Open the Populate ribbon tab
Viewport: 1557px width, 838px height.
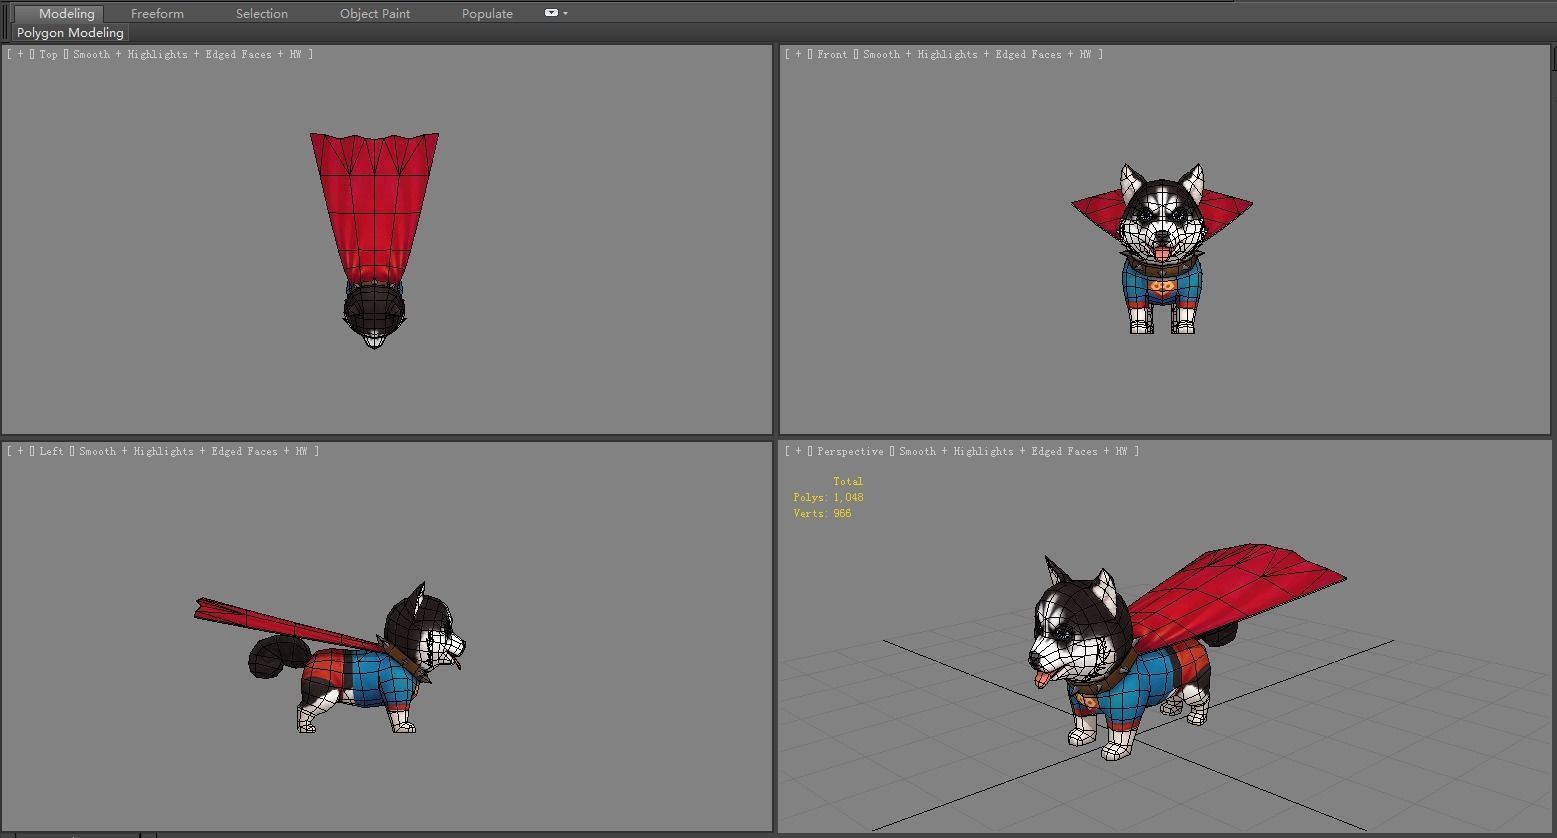point(487,13)
